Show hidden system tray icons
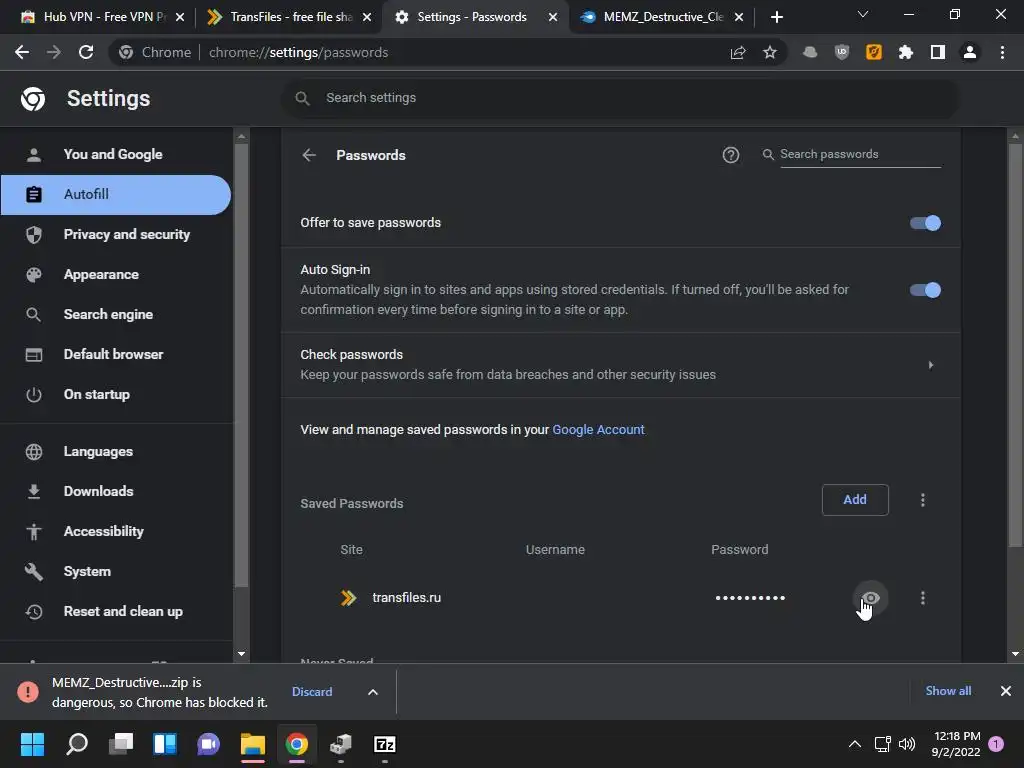This screenshot has height=768, width=1024. 854,744
